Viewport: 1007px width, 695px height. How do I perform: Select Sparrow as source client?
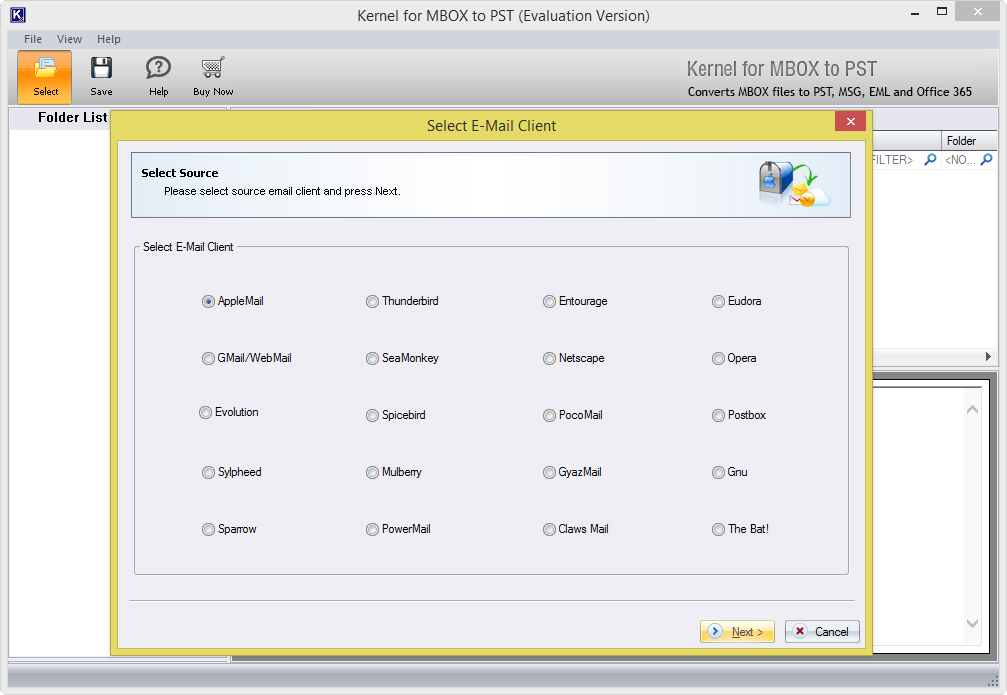tap(208, 529)
